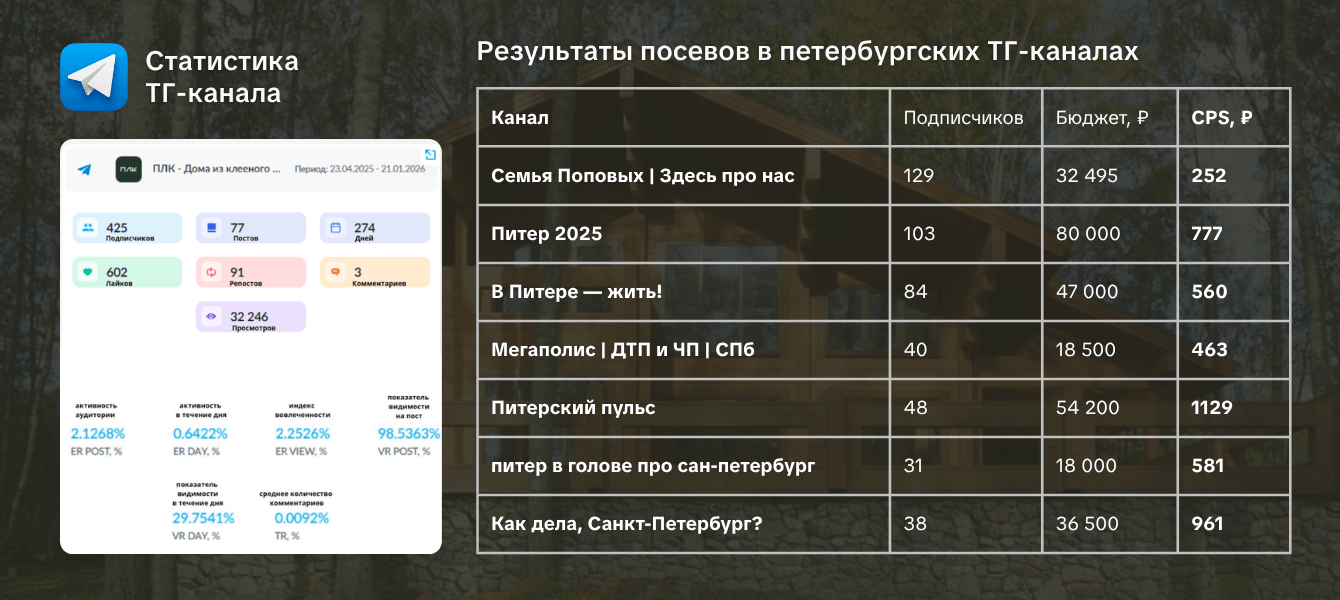This screenshot has width=1340, height=600.
Task: Select the ER POST 2.1268% value
Action: (x=98, y=434)
